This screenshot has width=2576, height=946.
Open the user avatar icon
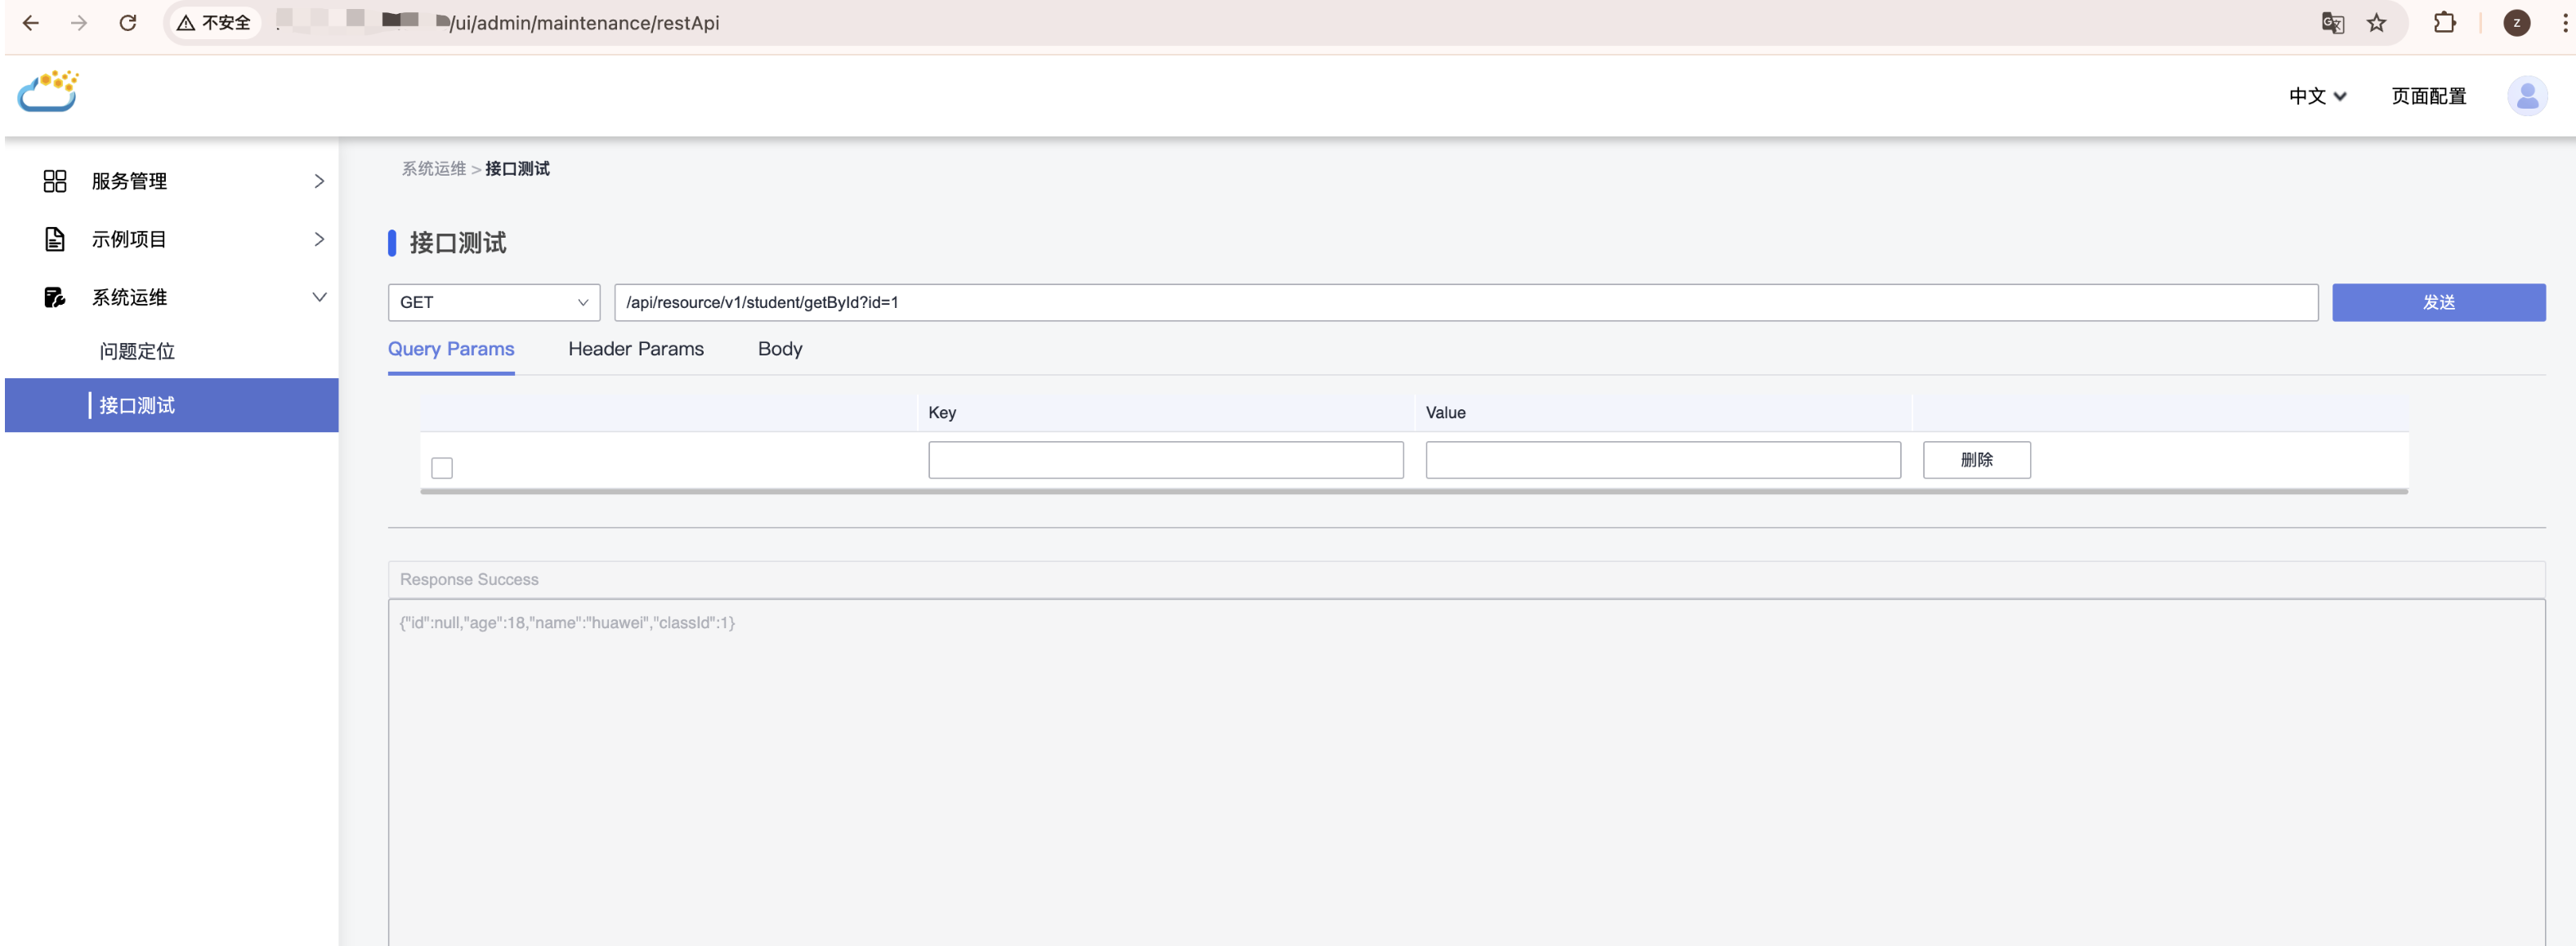coord(2526,96)
